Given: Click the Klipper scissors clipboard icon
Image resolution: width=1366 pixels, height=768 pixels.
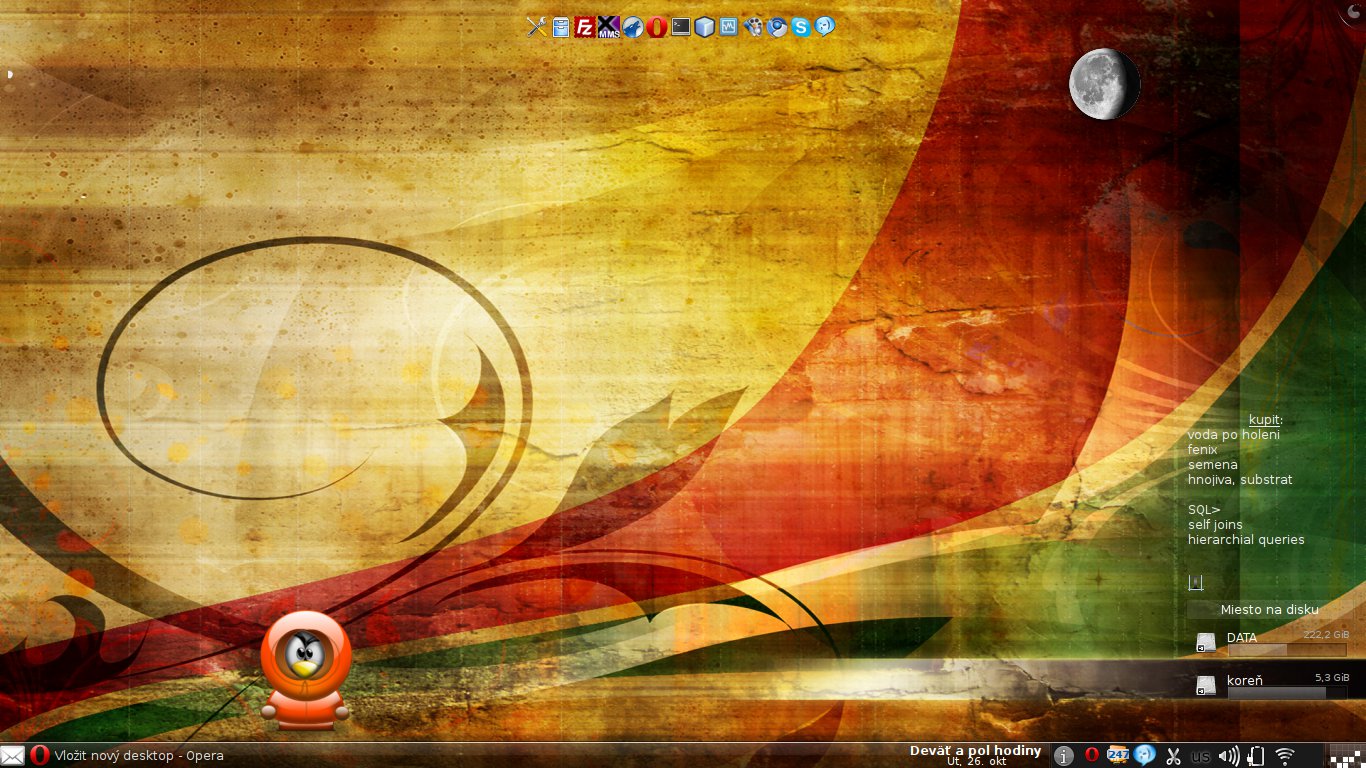Looking at the screenshot, I should 1174,756.
